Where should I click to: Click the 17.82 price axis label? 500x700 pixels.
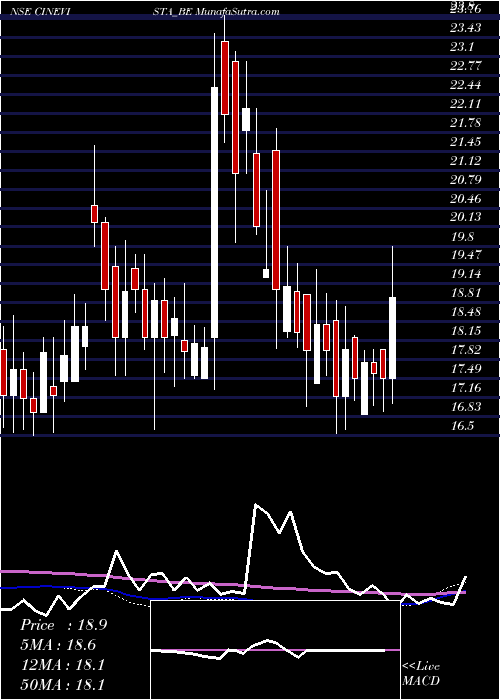466,350
